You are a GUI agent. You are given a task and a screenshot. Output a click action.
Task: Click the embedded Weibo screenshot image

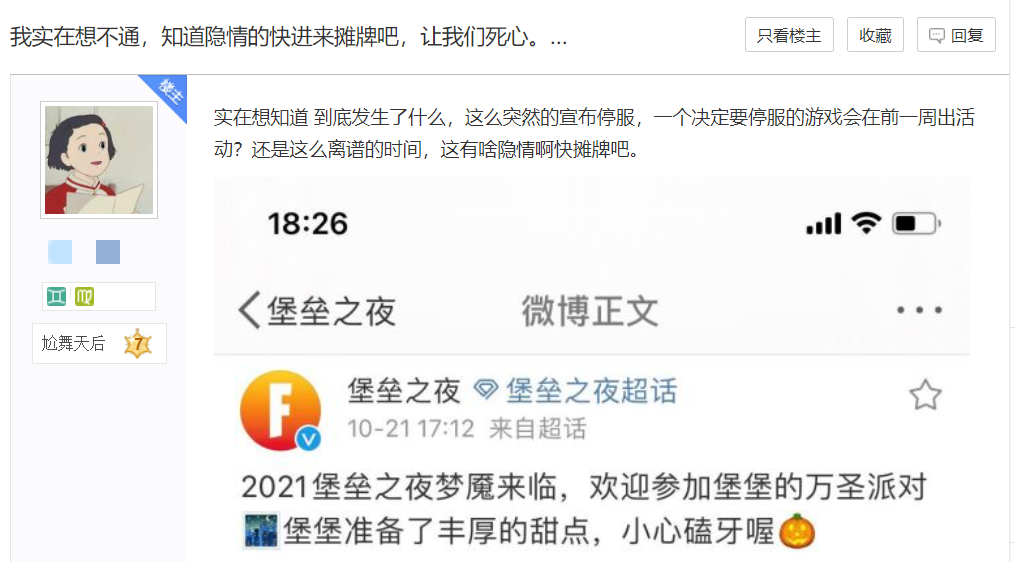point(592,370)
